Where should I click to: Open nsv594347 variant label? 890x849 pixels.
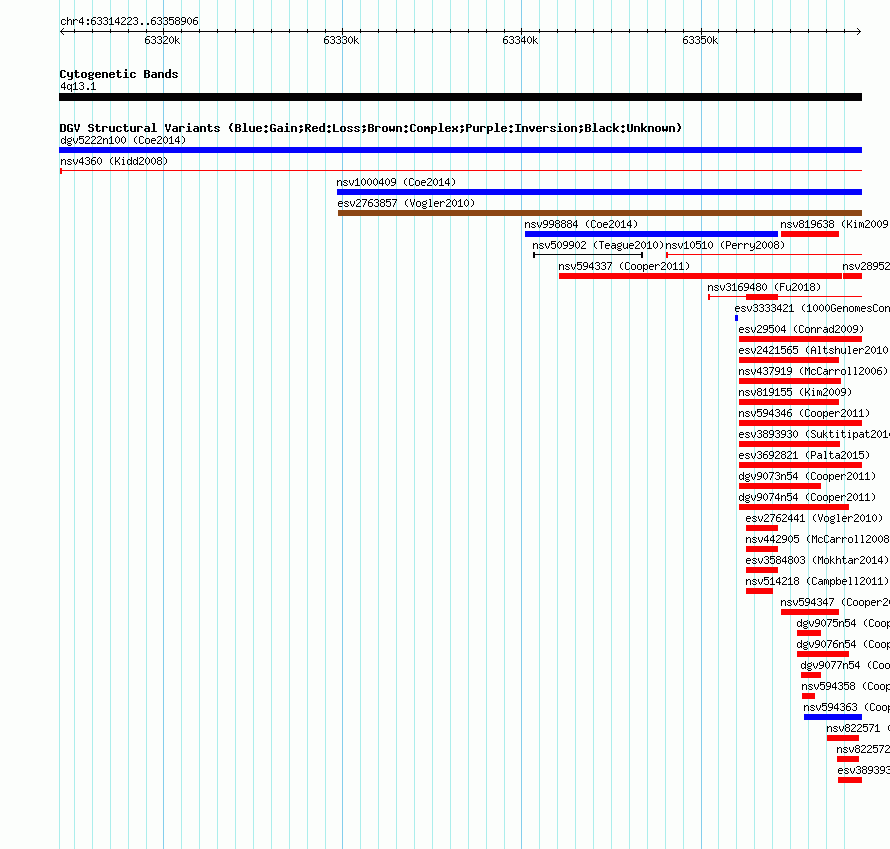[834, 602]
